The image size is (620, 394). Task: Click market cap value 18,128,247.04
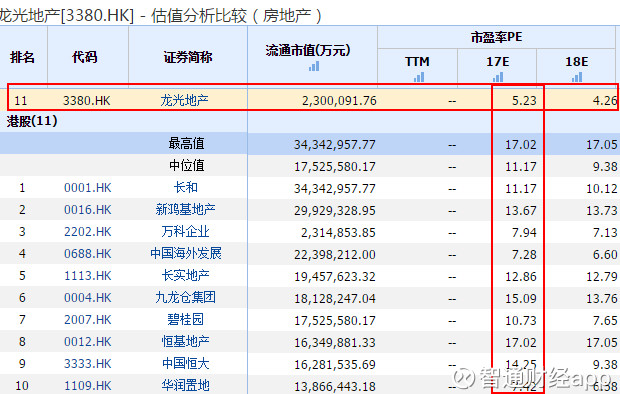pos(335,298)
